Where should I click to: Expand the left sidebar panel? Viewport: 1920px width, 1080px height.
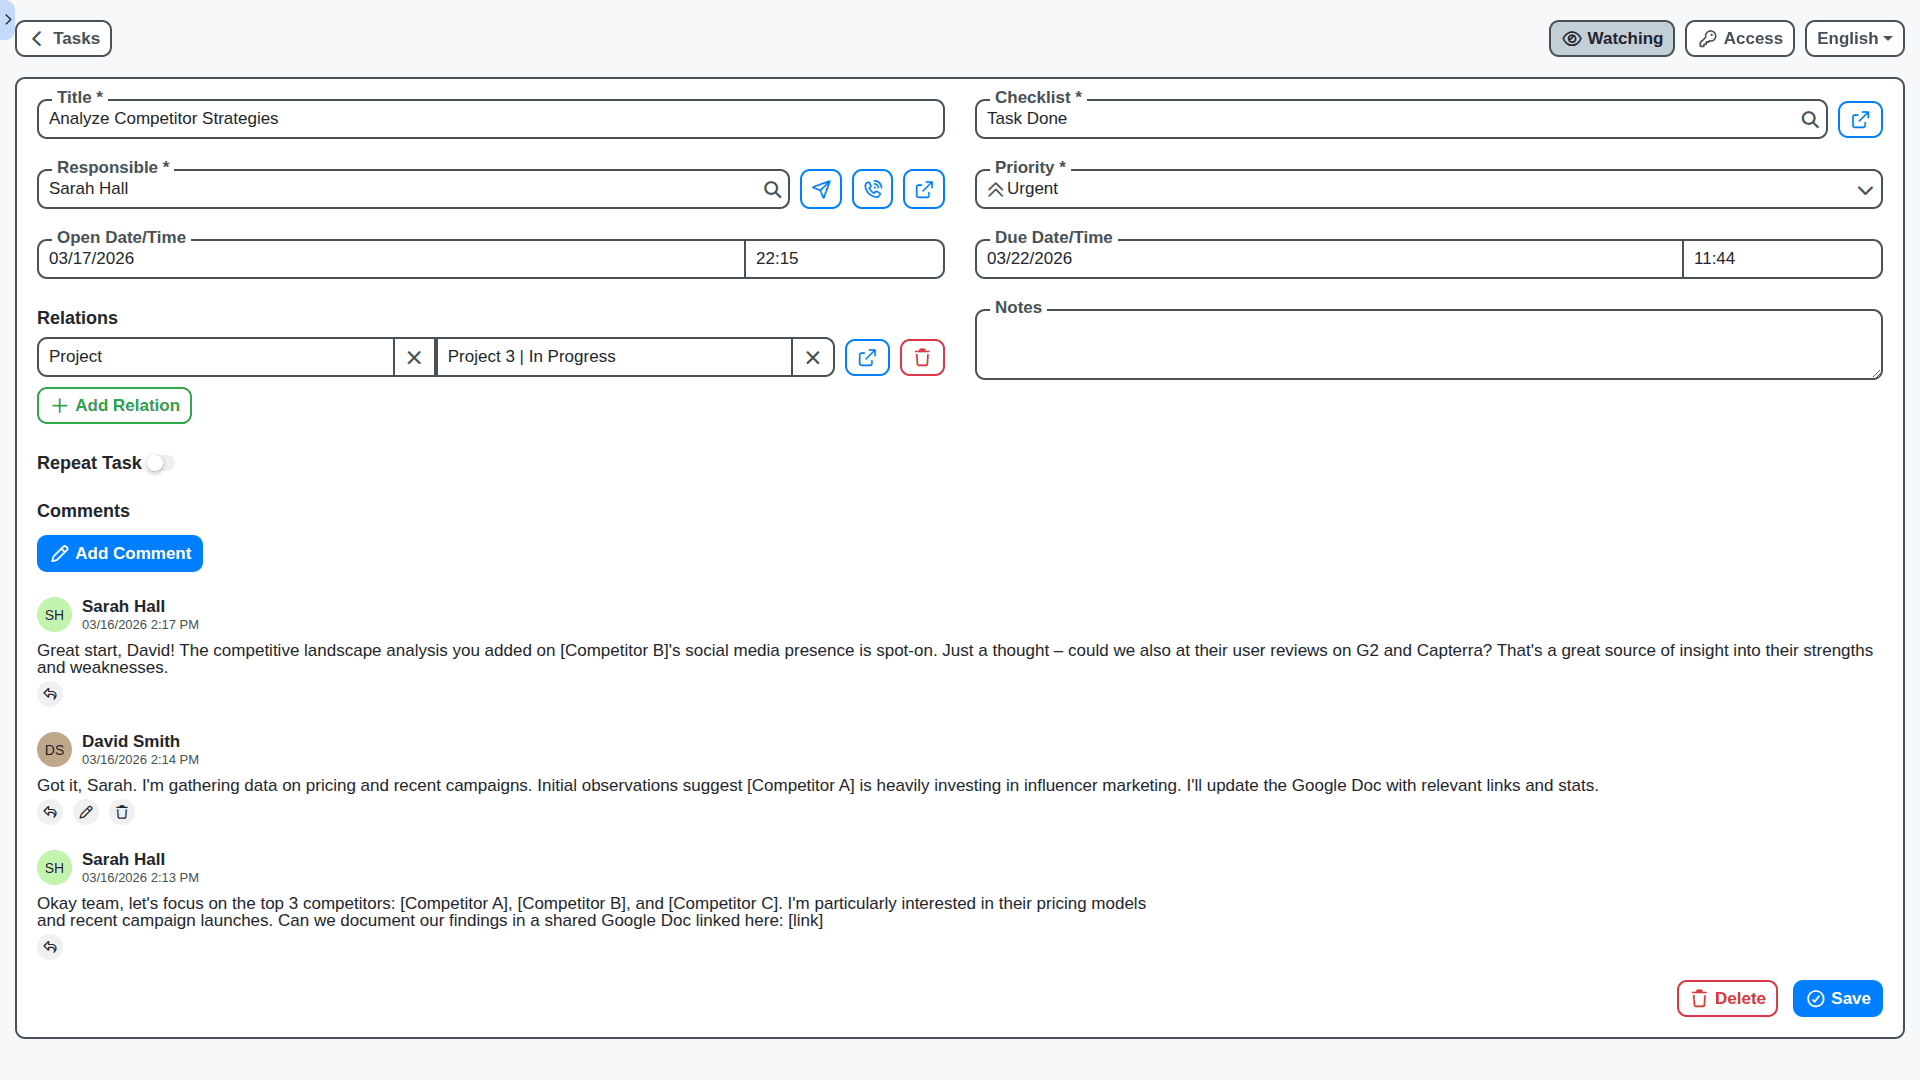[x=8, y=19]
